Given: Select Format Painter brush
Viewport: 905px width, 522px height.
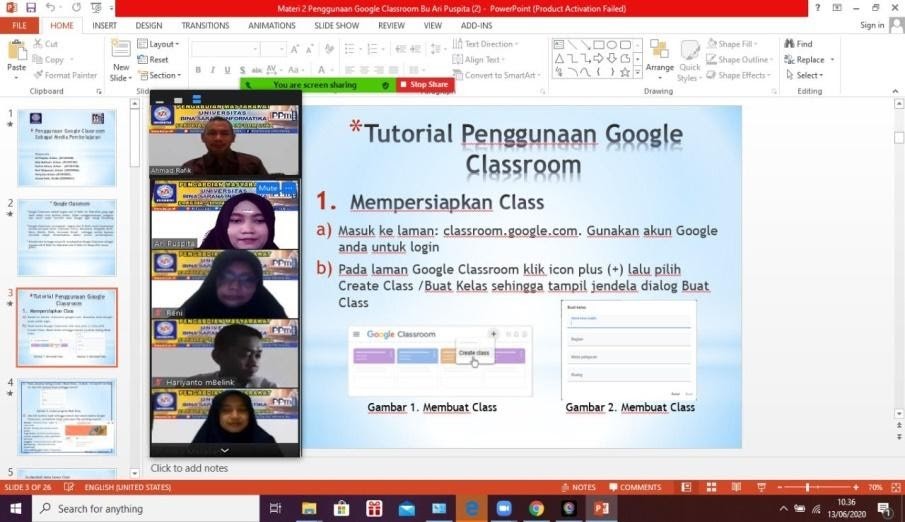Looking at the screenshot, I should [65, 75].
